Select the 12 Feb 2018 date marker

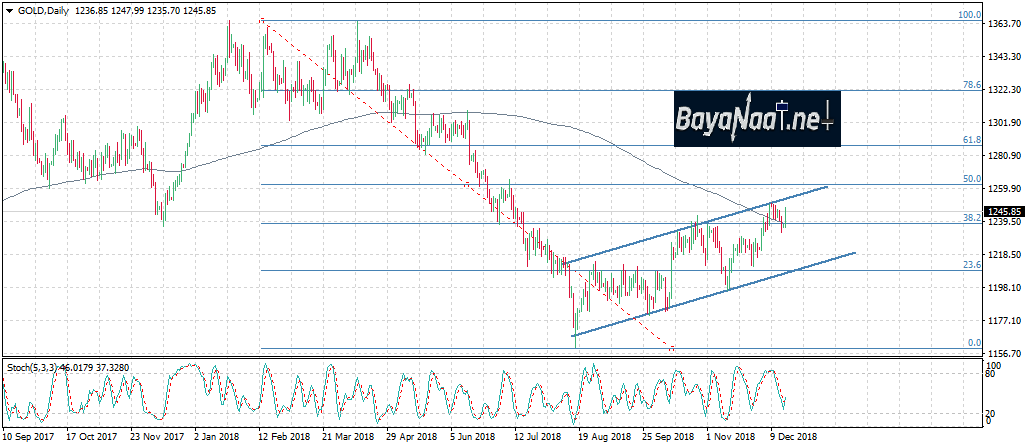point(285,437)
